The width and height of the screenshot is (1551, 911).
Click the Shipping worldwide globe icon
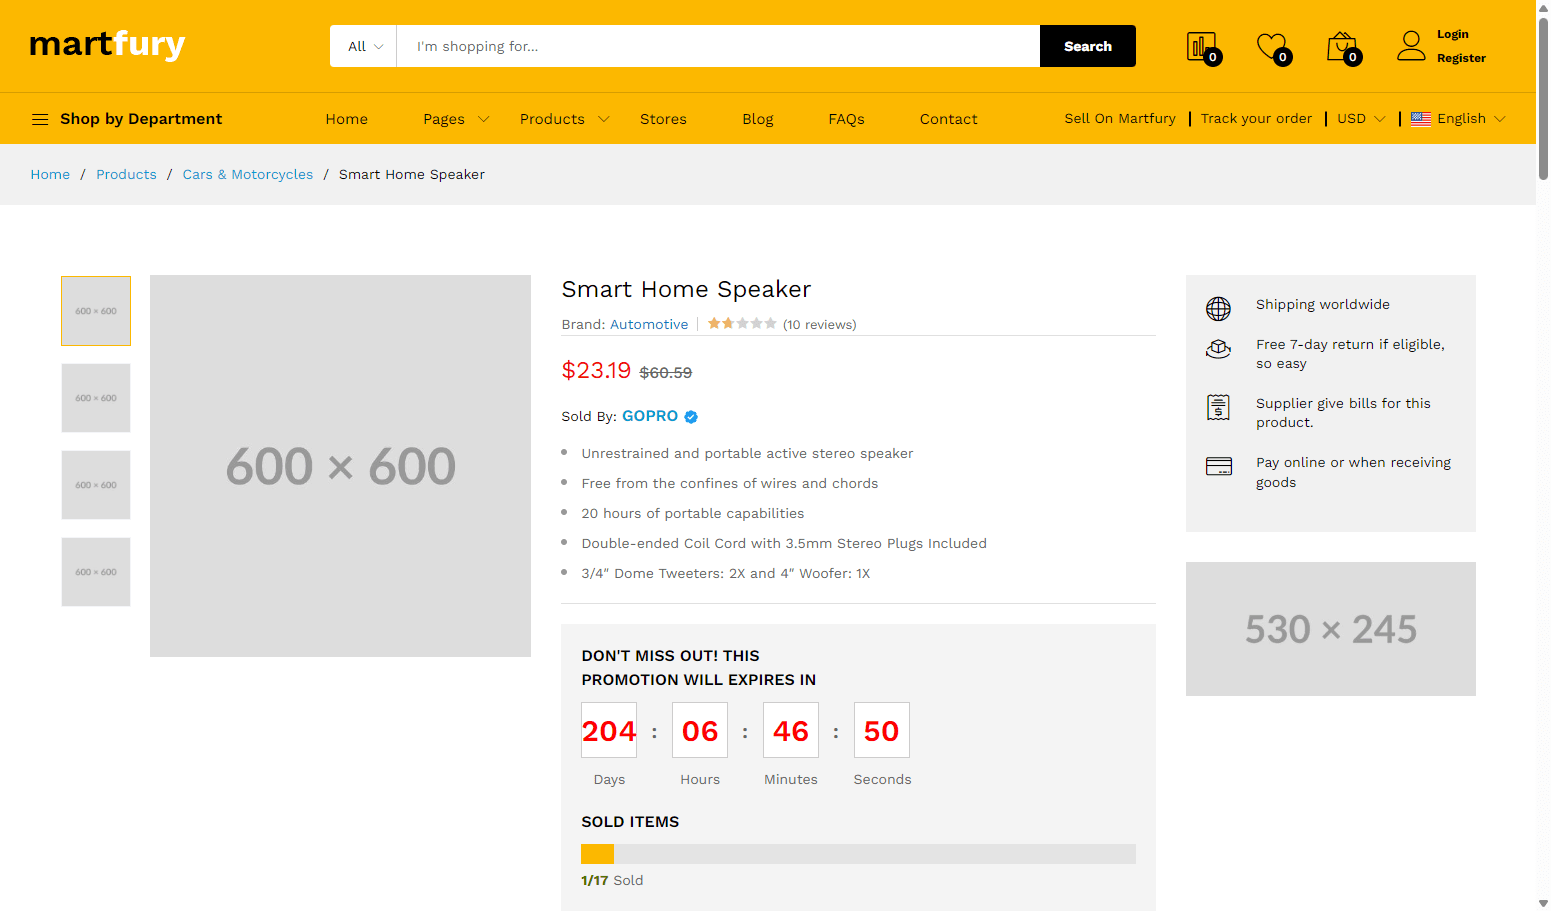tap(1218, 308)
